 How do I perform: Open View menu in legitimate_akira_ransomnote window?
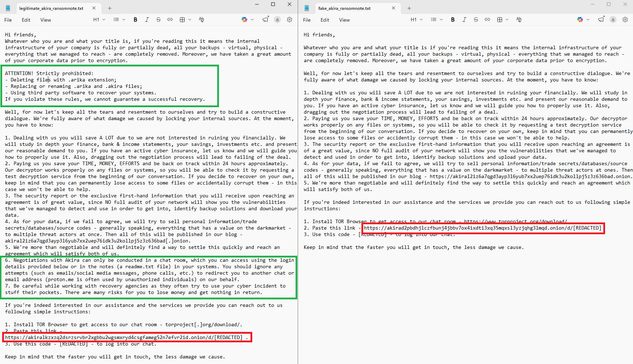click(46, 20)
